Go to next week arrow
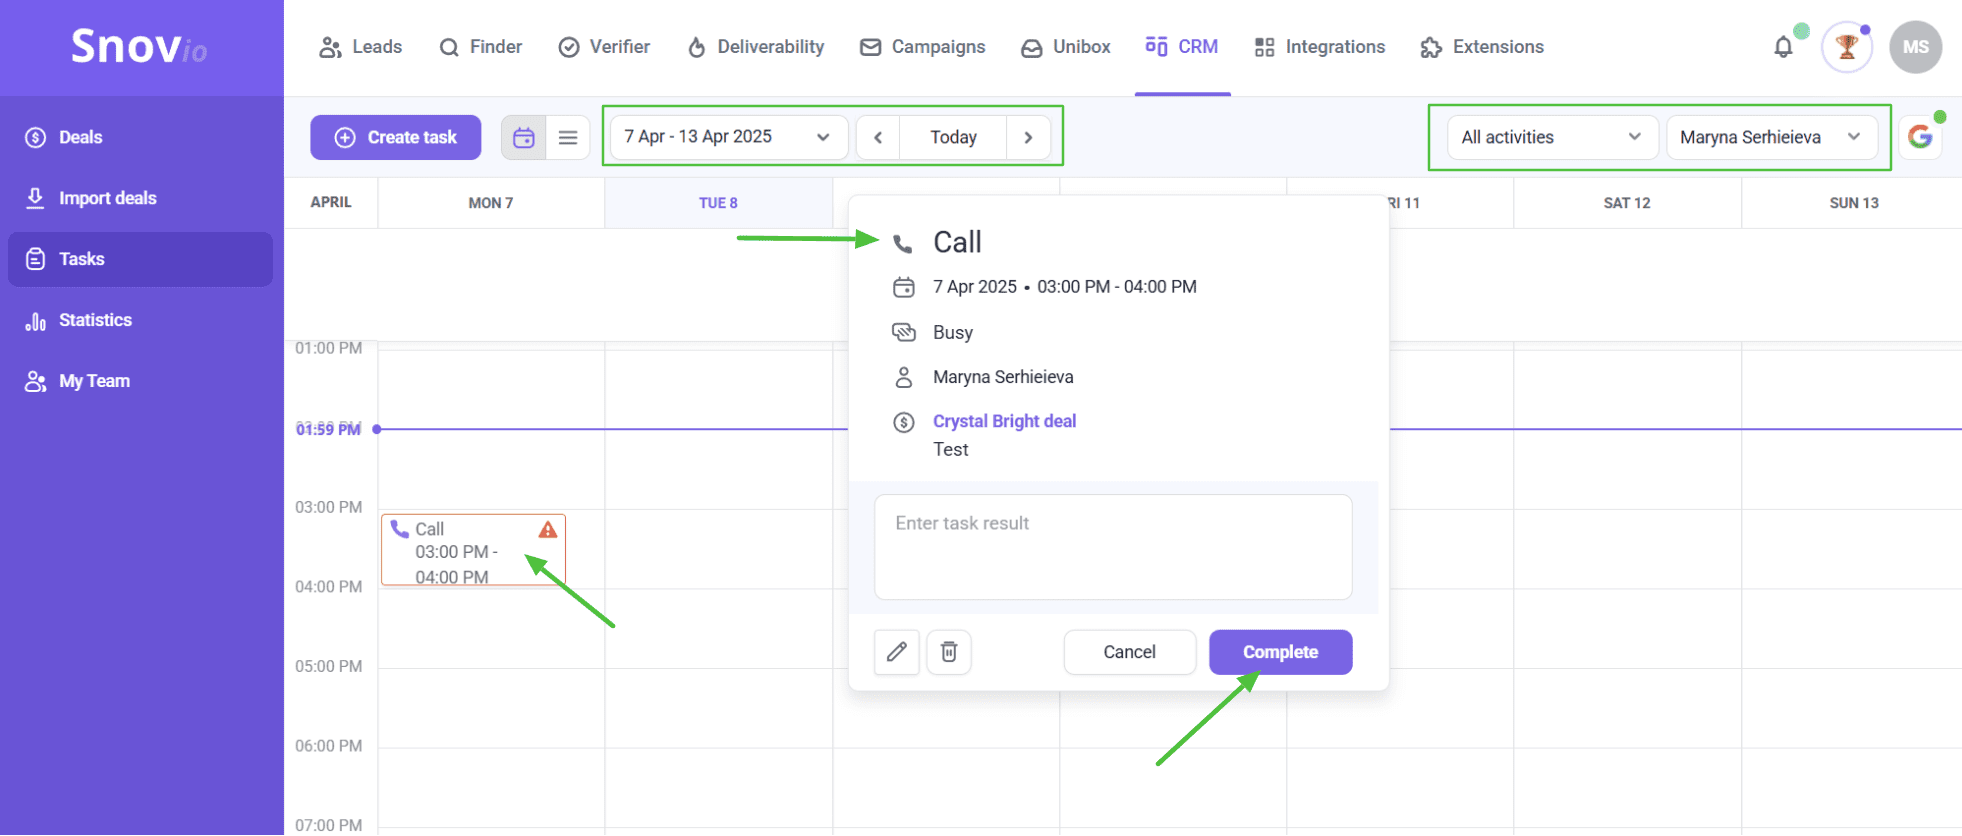Screen dimensions: 1962x836 point(1028,138)
